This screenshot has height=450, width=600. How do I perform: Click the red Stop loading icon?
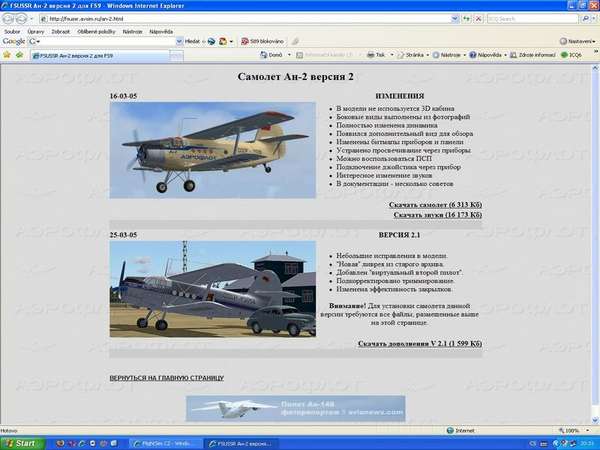[x=479, y=18]
